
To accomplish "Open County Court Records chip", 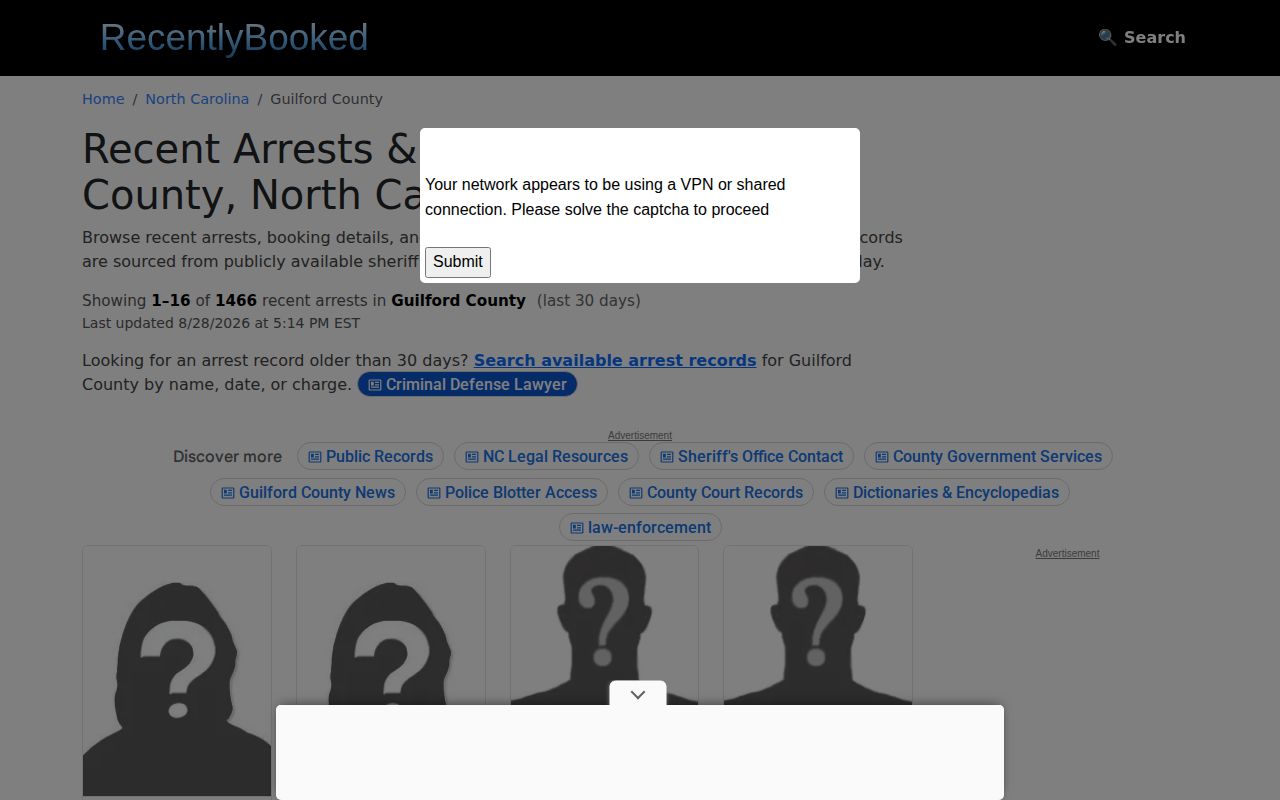I will point(715,492).
